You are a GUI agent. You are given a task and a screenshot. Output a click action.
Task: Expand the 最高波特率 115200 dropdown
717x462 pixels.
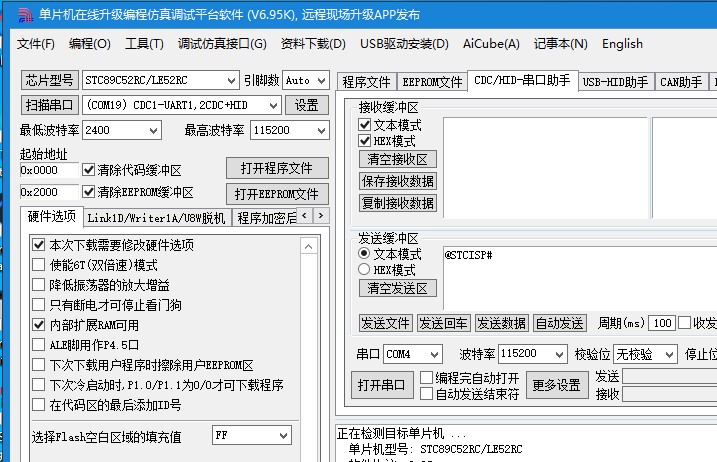(x=322, y=130)
